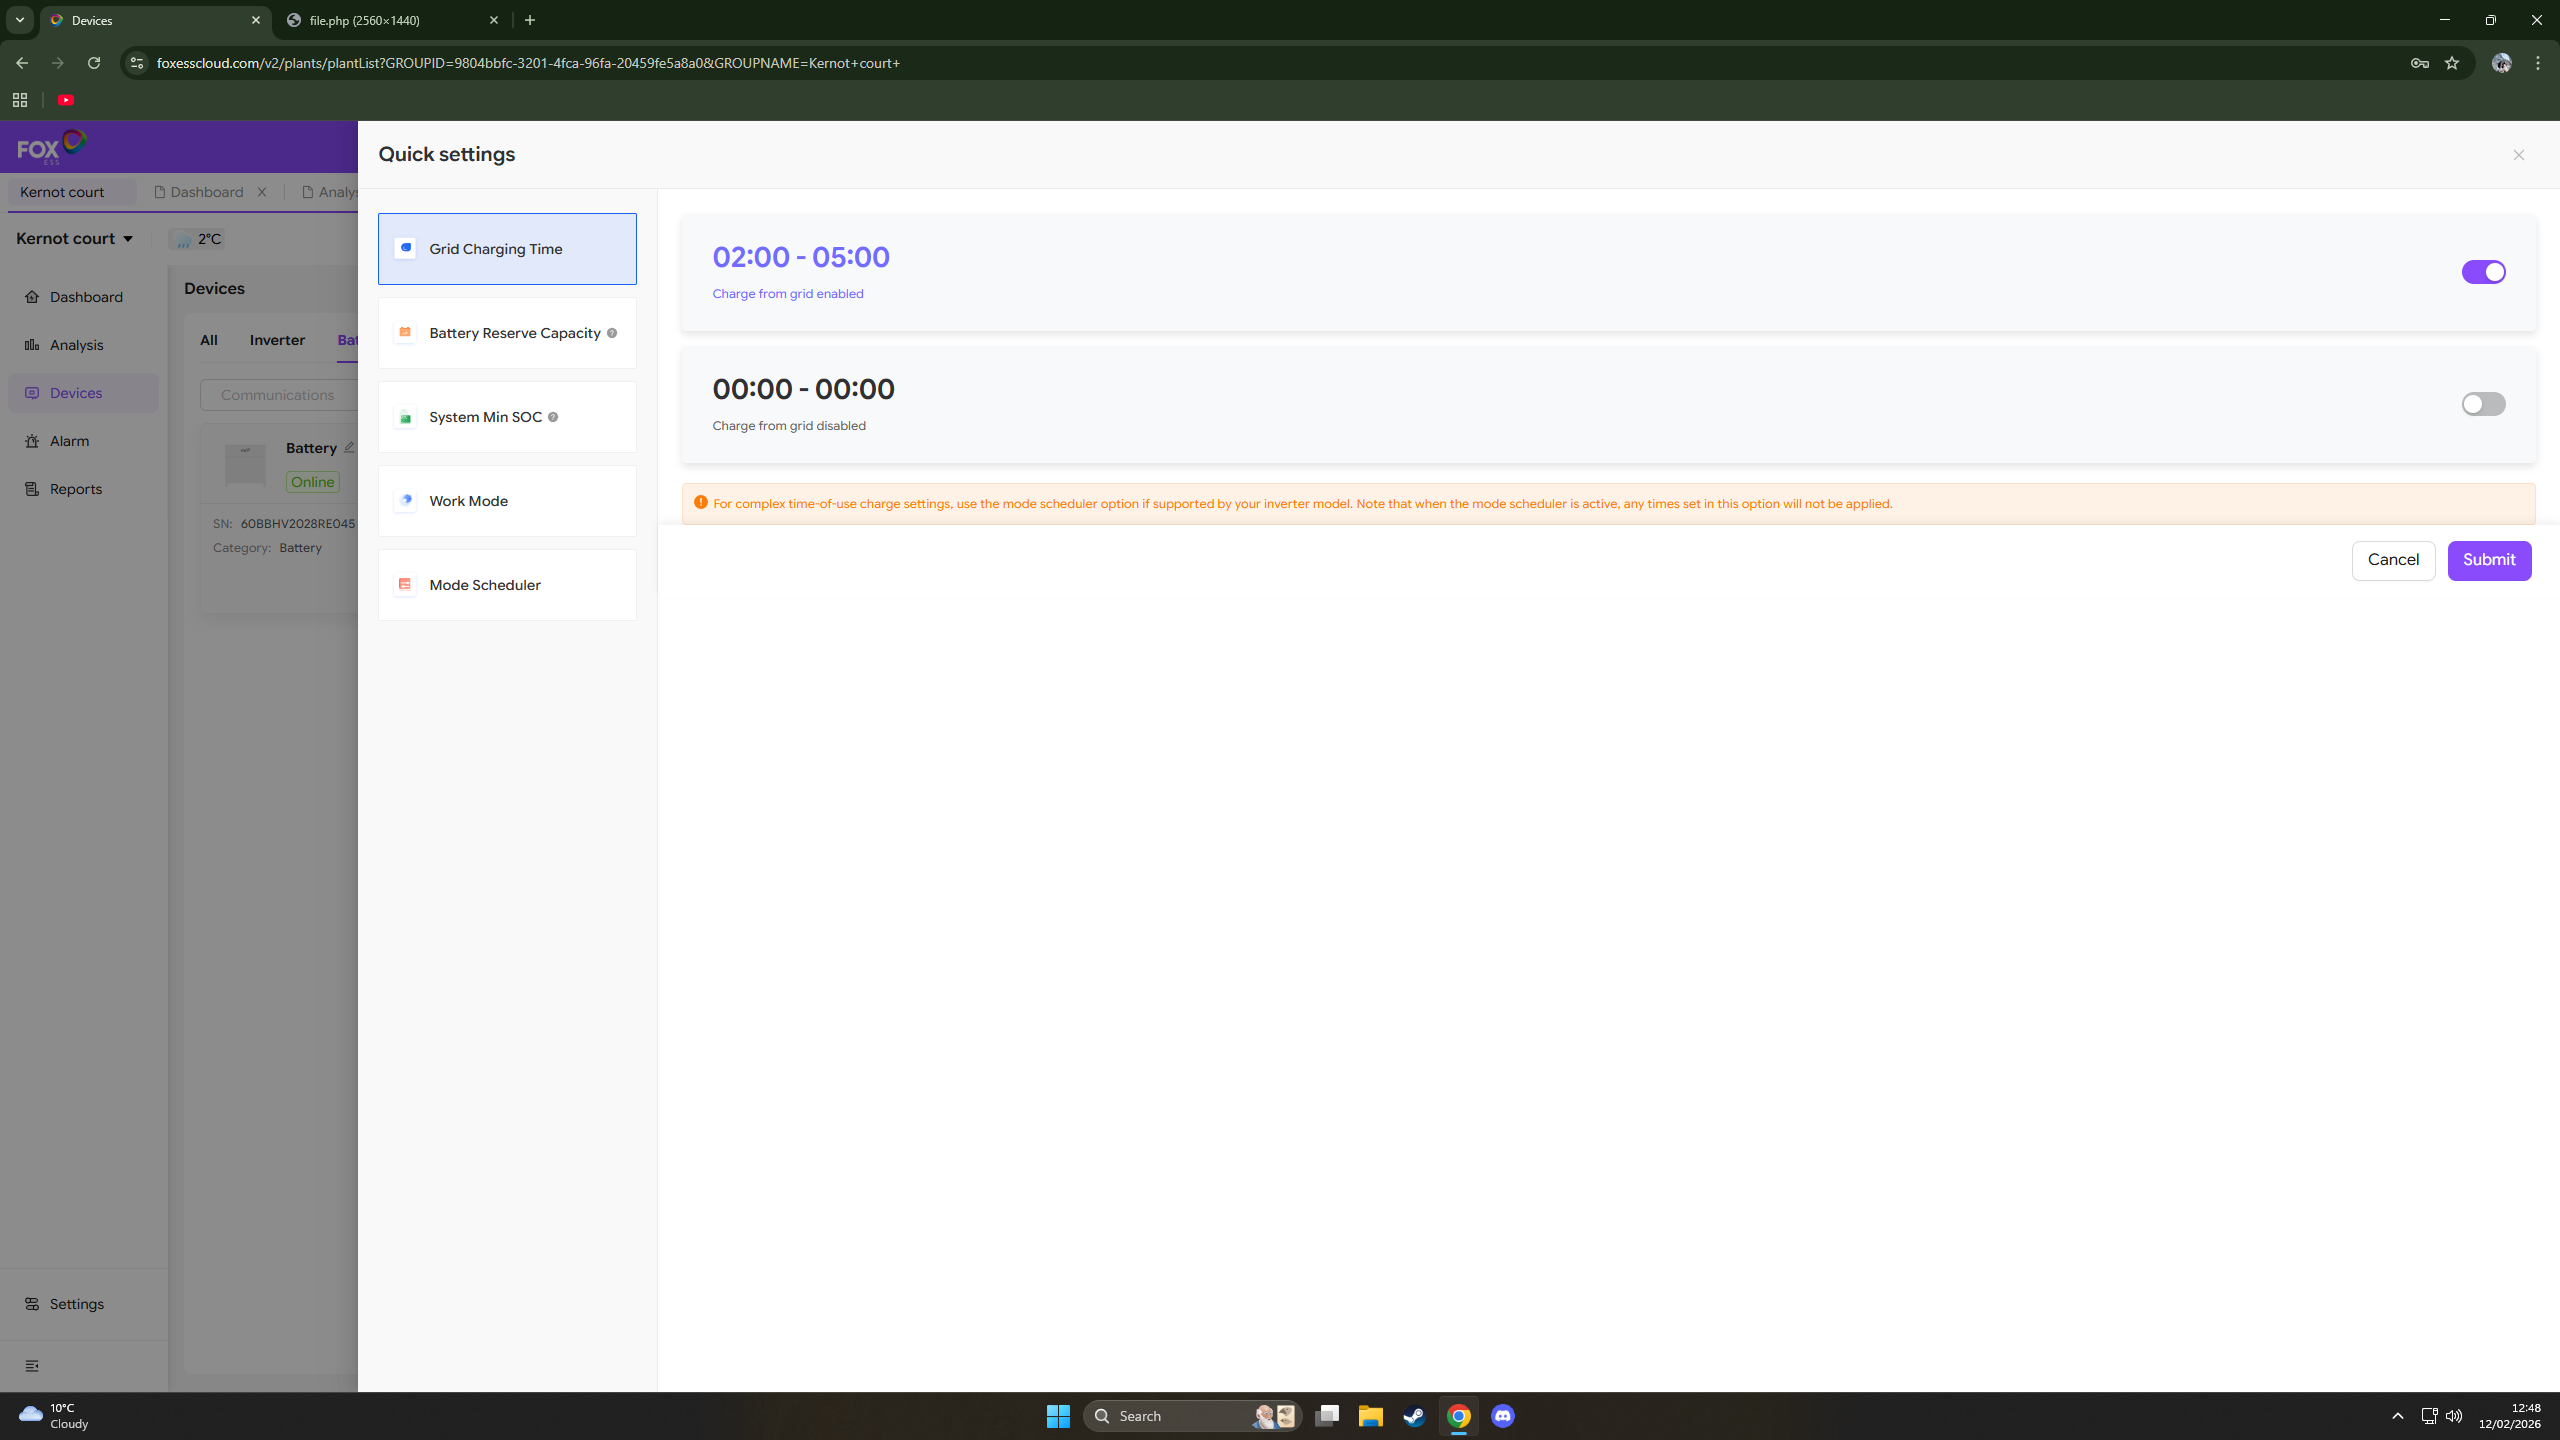Screen dimensions: 2560x1440
Task: Disable the 02:00 - 05:00 grid charging toggle
Action: coord(2483,272)
